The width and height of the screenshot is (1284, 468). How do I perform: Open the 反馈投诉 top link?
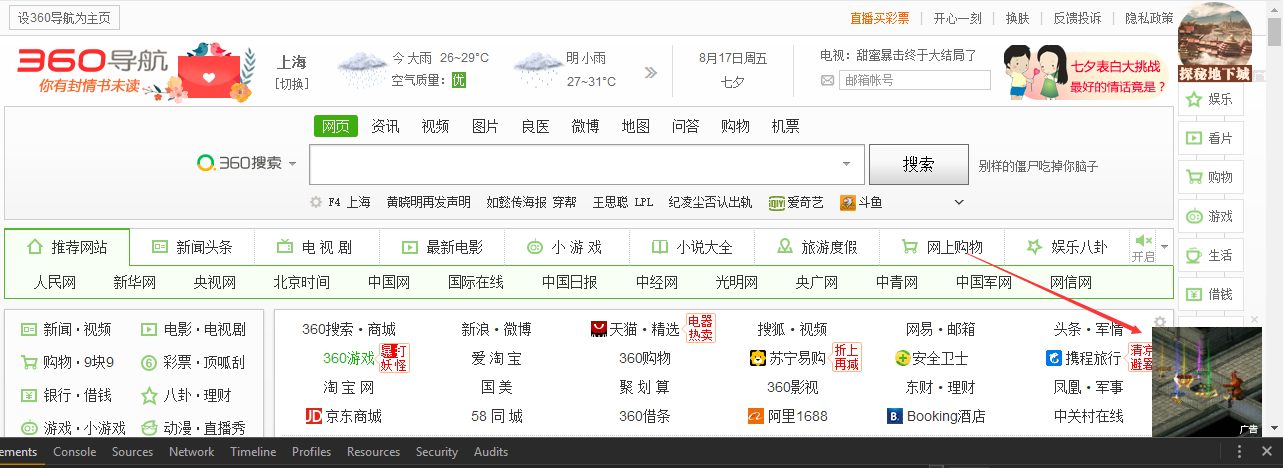click(1077, 18)
